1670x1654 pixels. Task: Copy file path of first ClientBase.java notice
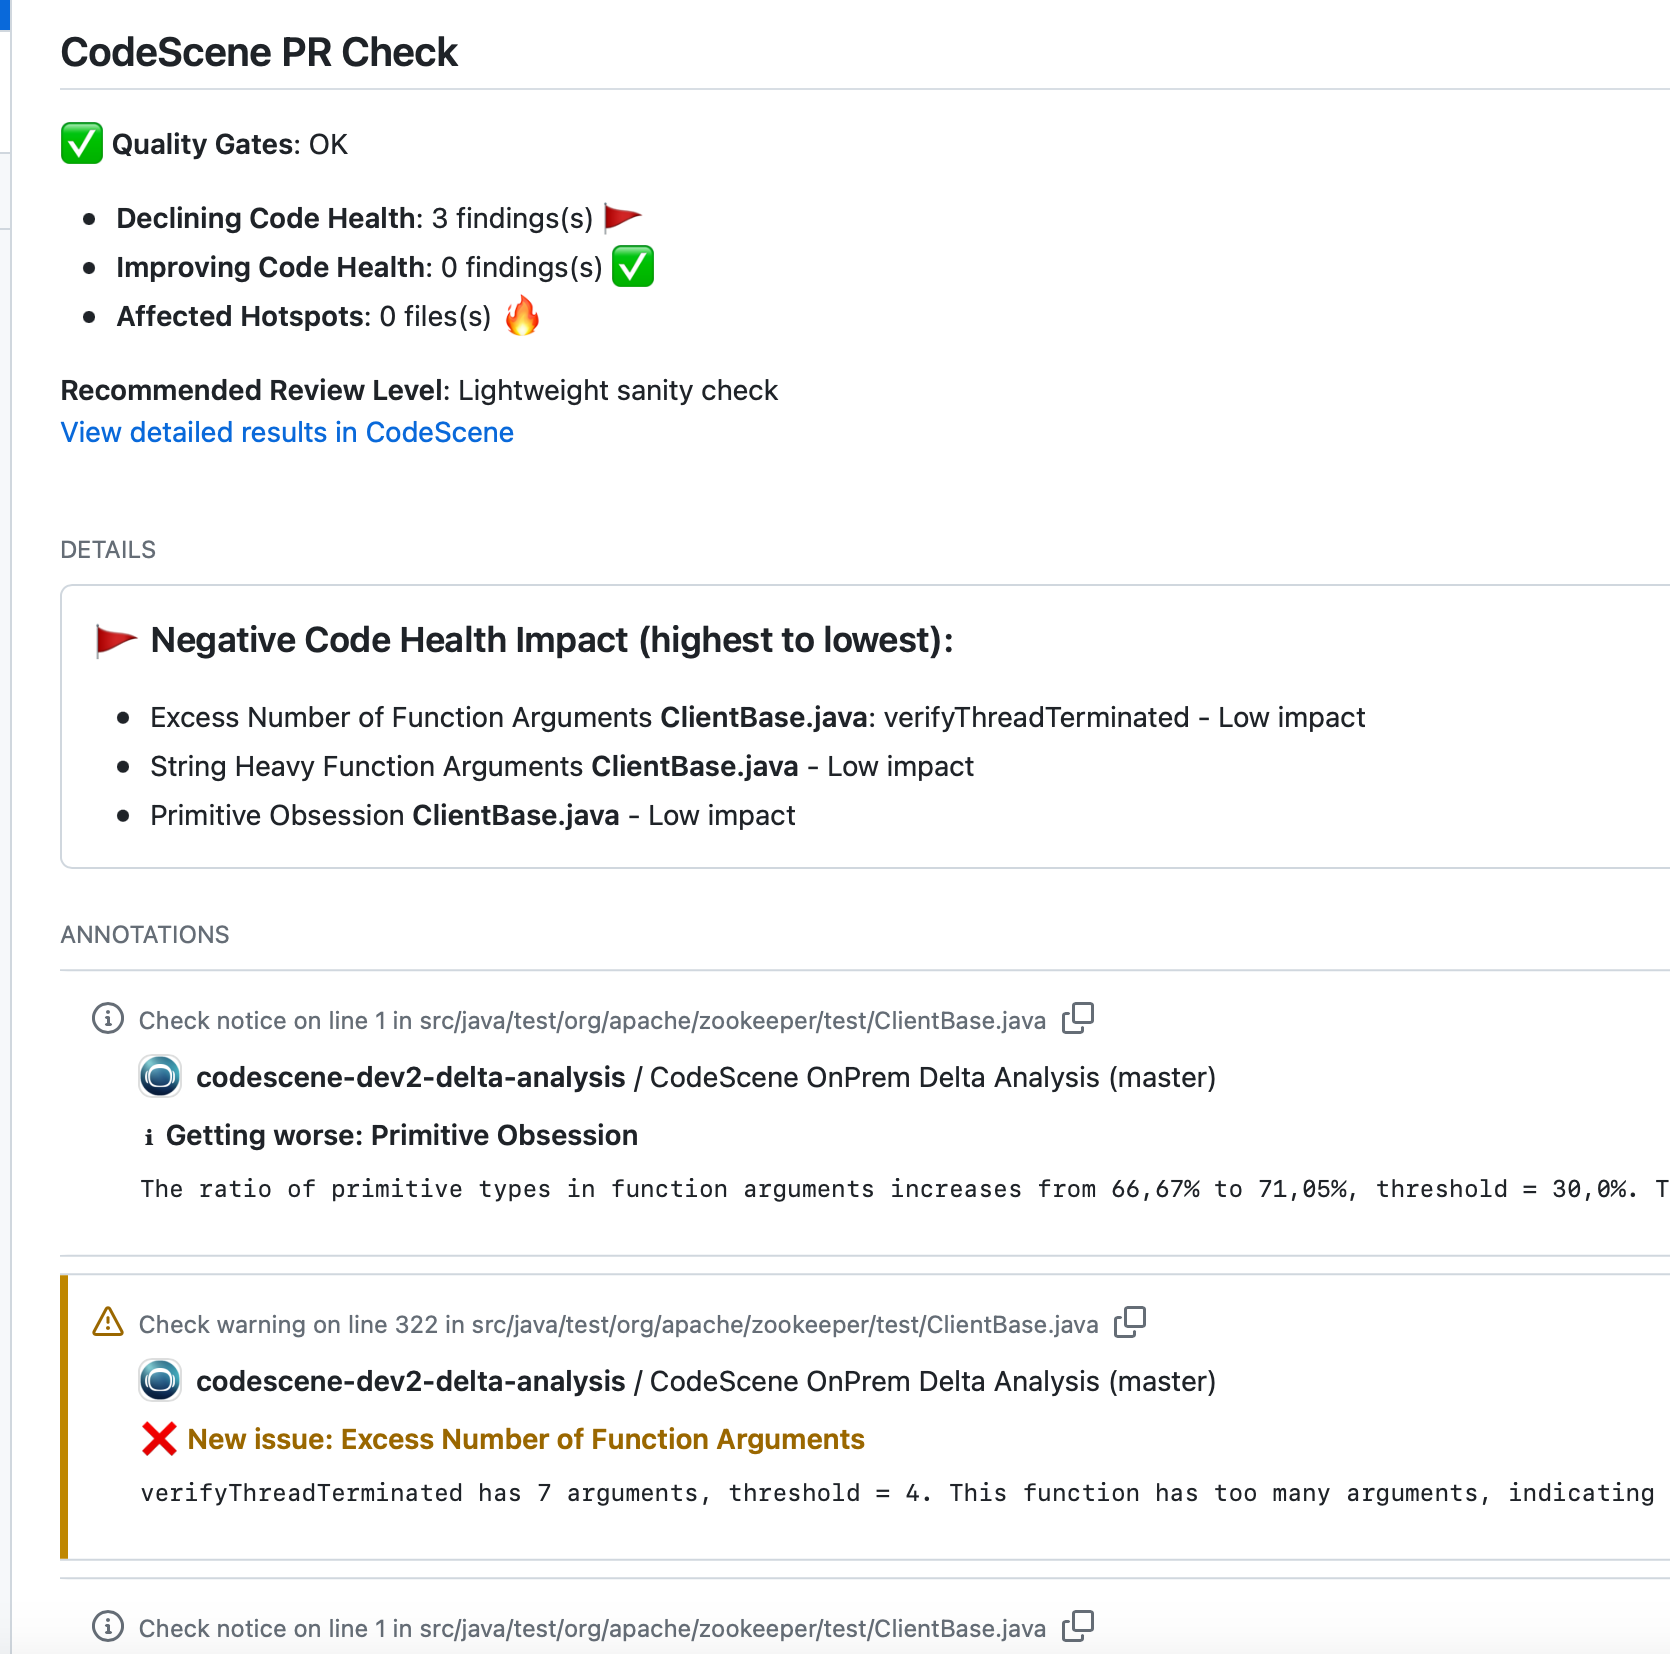[x=1078, y=1018]
